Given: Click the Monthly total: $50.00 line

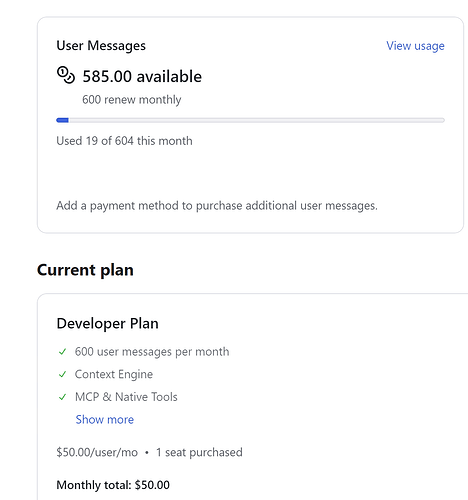Looking at the screenshot, I should tap(113, 485).
